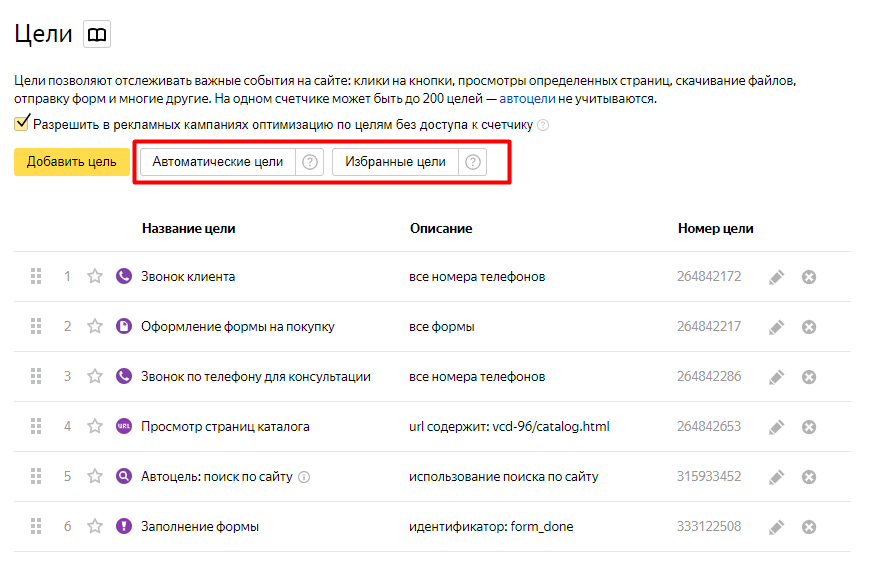This screenshot has width=883, height=568.
Task: Edit the Просмотр страниц каталога goal
Action: pos(777,427)
